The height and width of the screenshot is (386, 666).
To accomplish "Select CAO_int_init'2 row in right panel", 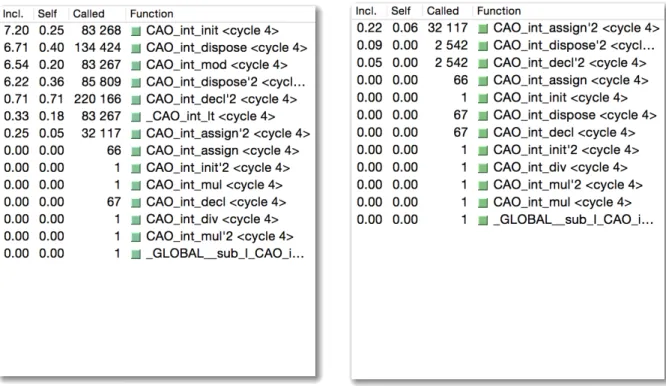I will 508,150.
